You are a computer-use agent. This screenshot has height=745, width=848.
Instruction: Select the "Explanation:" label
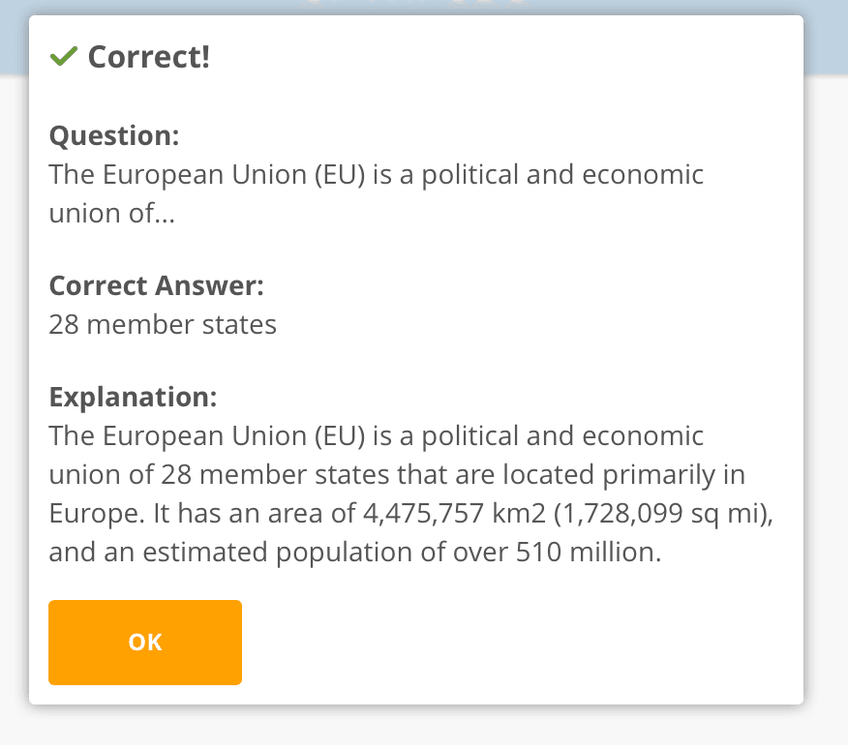(133, 397)
